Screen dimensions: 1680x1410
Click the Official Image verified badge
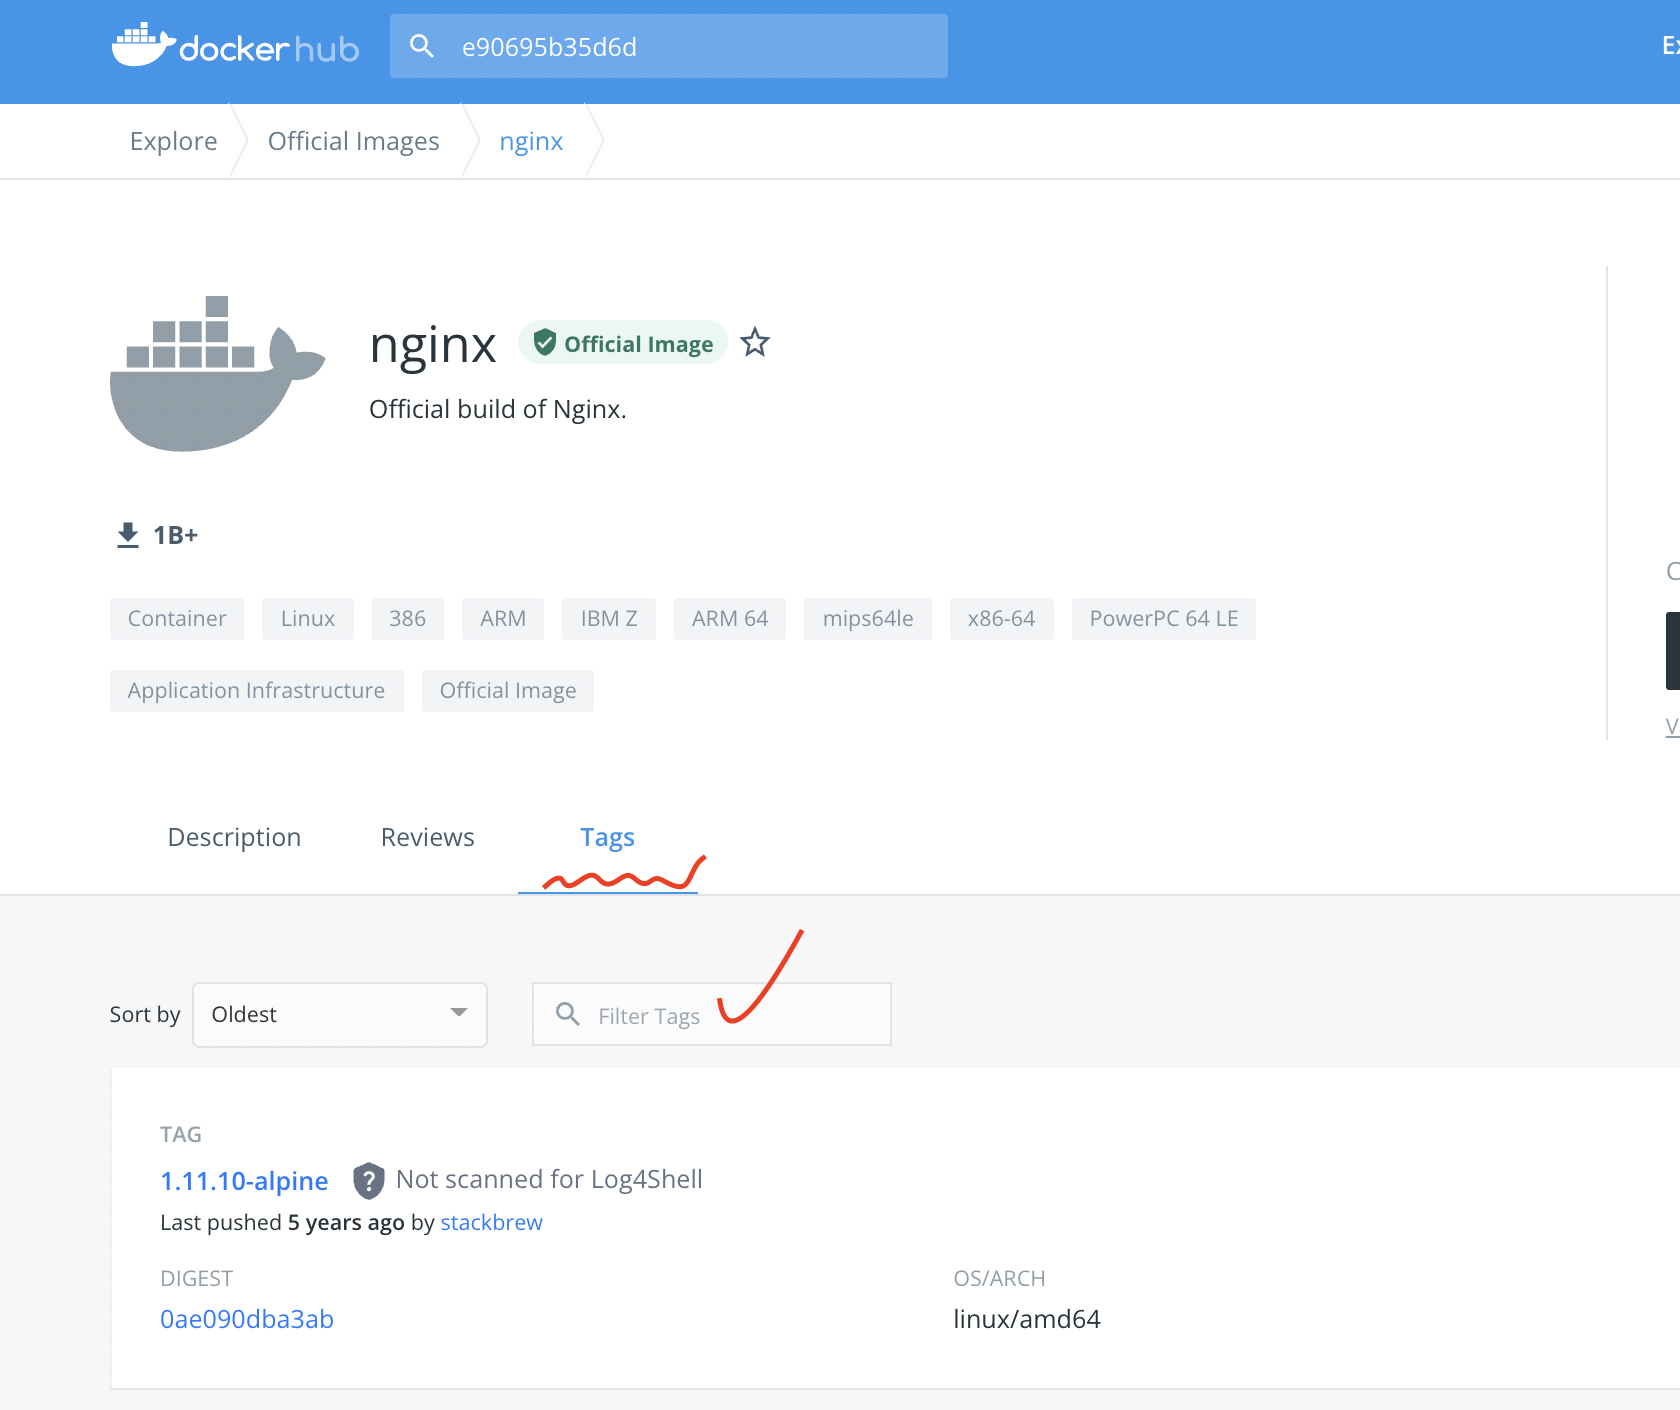click(622, 343)
